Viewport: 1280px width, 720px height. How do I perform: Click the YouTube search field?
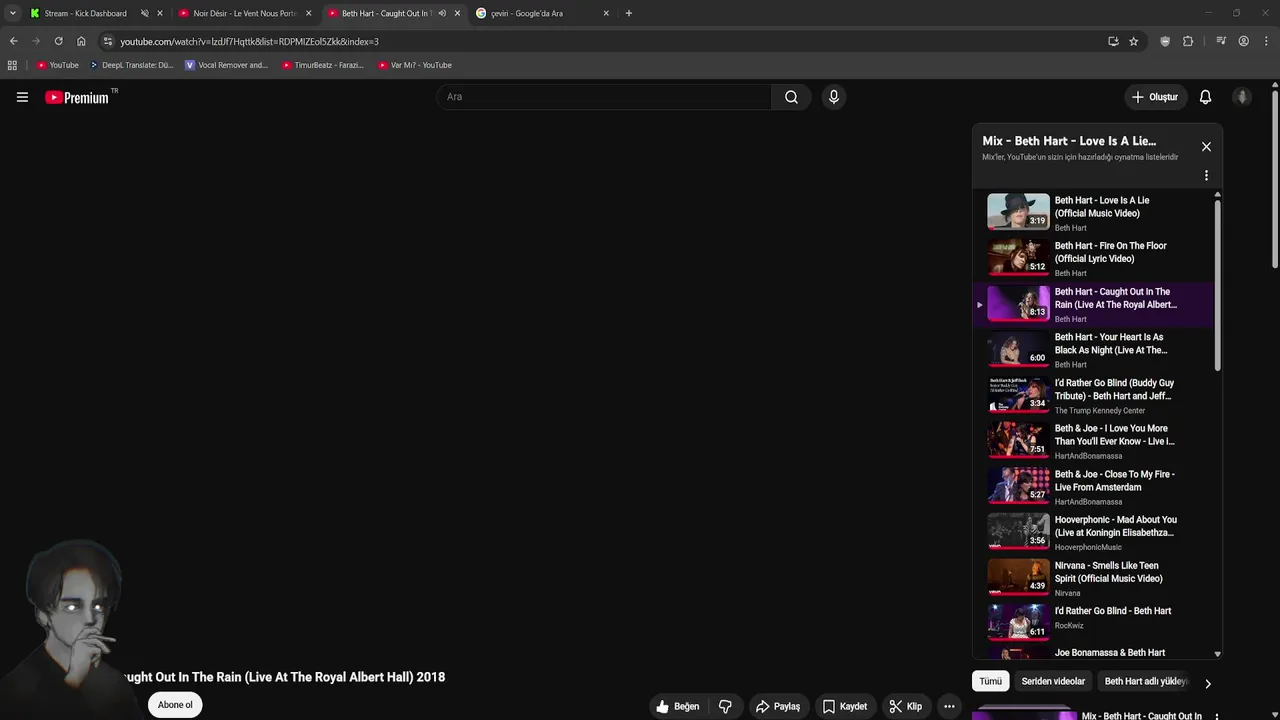(604, 97)
